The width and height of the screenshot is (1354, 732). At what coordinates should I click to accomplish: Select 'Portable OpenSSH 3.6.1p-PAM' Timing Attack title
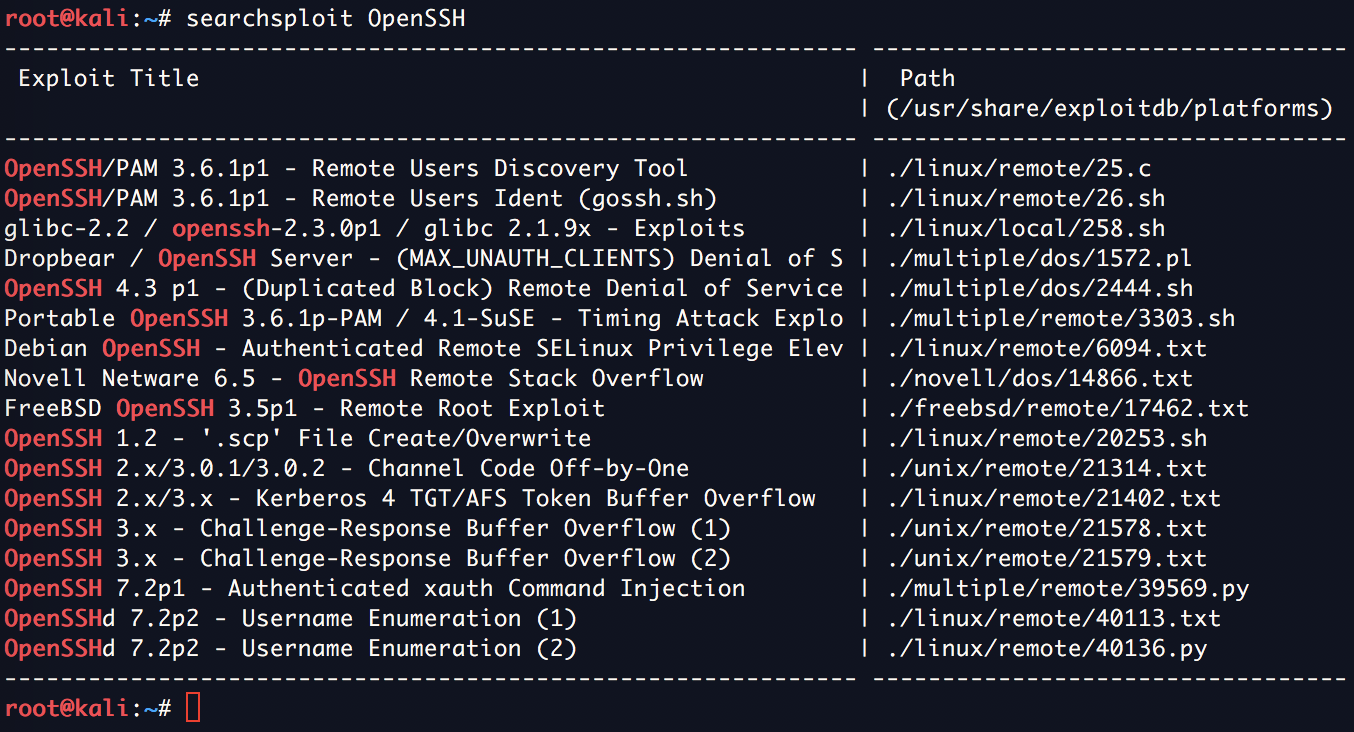tap(424, 318)
